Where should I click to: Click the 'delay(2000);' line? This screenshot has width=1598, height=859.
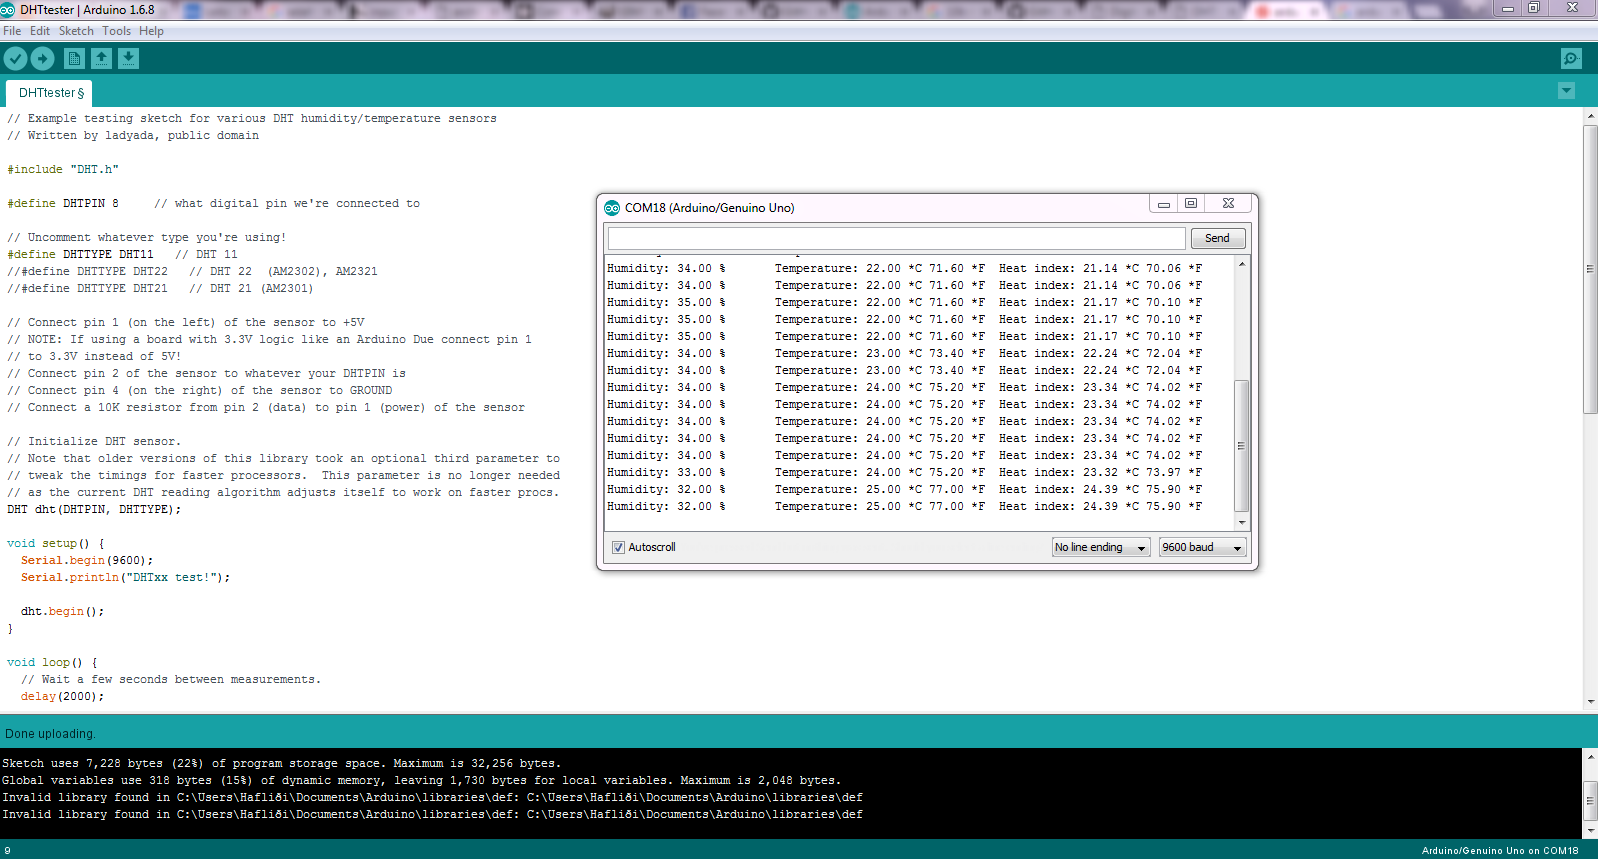62,697
